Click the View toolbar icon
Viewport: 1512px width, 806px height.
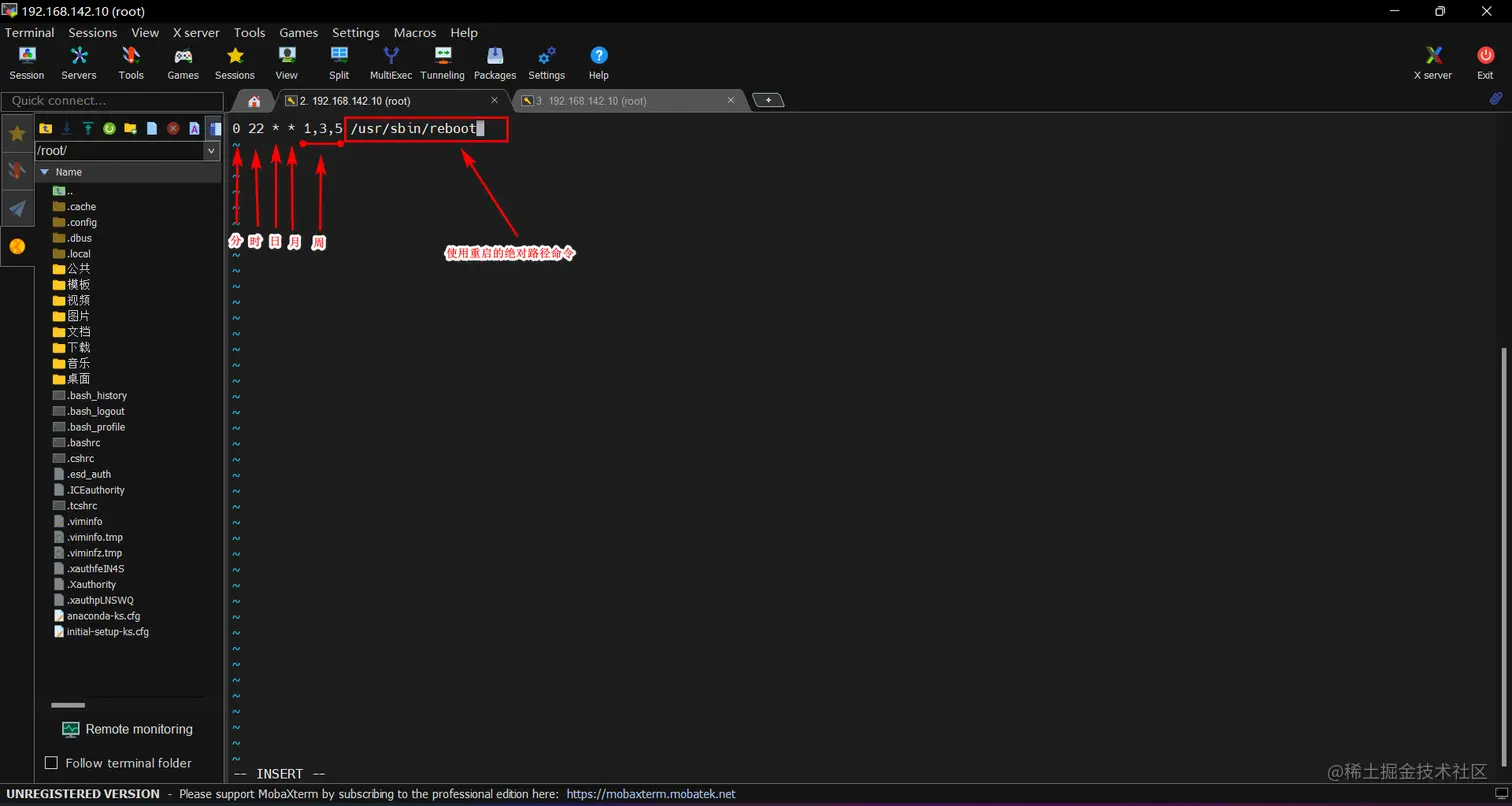(287, 62)
